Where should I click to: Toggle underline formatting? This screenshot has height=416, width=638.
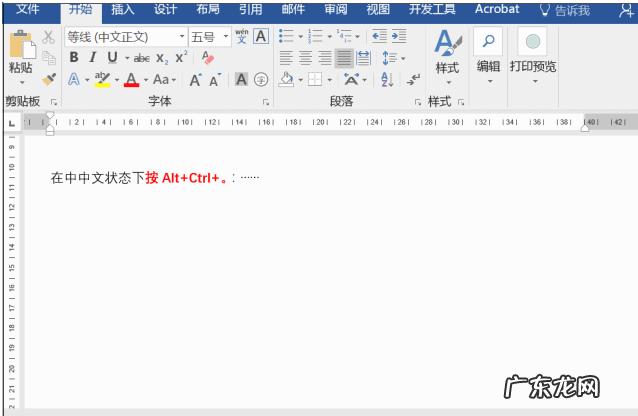pos(112,58)
